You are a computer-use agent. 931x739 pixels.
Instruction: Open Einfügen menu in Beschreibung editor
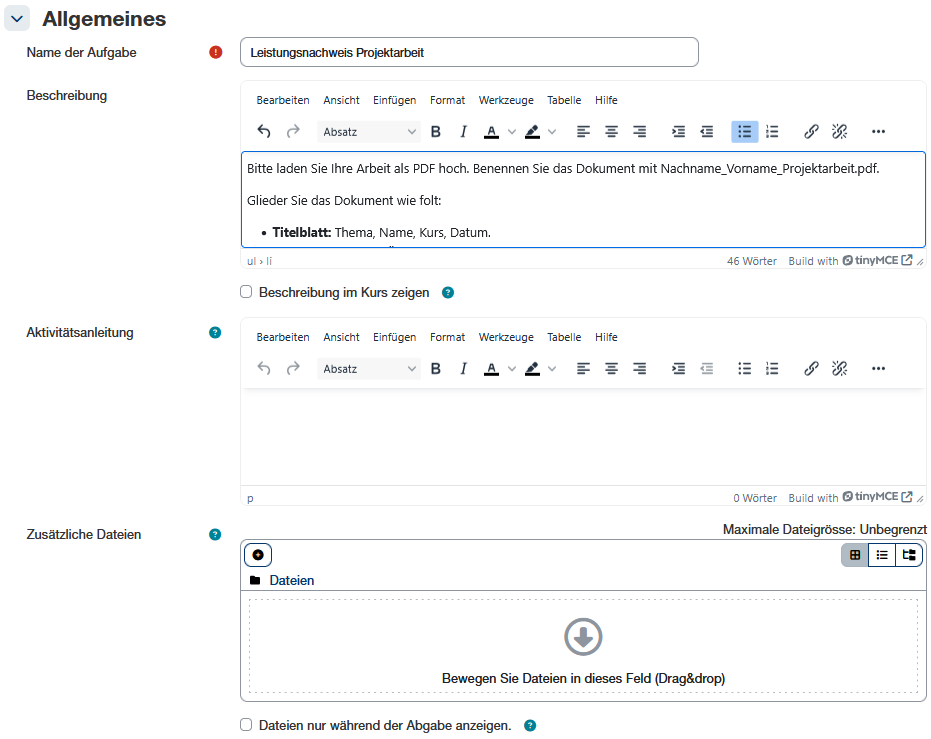(394, 100)
